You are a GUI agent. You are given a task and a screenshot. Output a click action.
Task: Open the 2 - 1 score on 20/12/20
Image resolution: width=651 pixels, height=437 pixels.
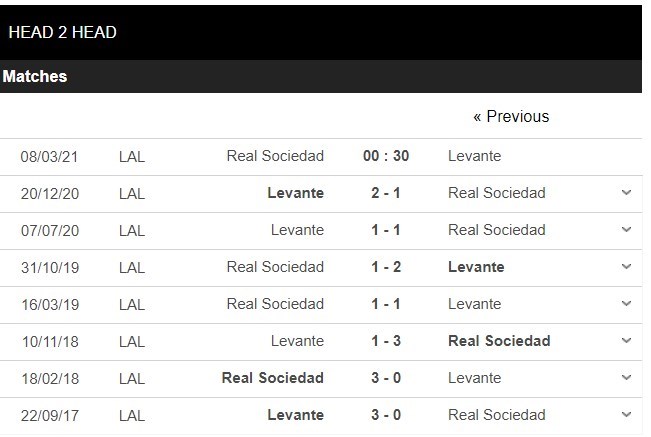click(386, 193)
